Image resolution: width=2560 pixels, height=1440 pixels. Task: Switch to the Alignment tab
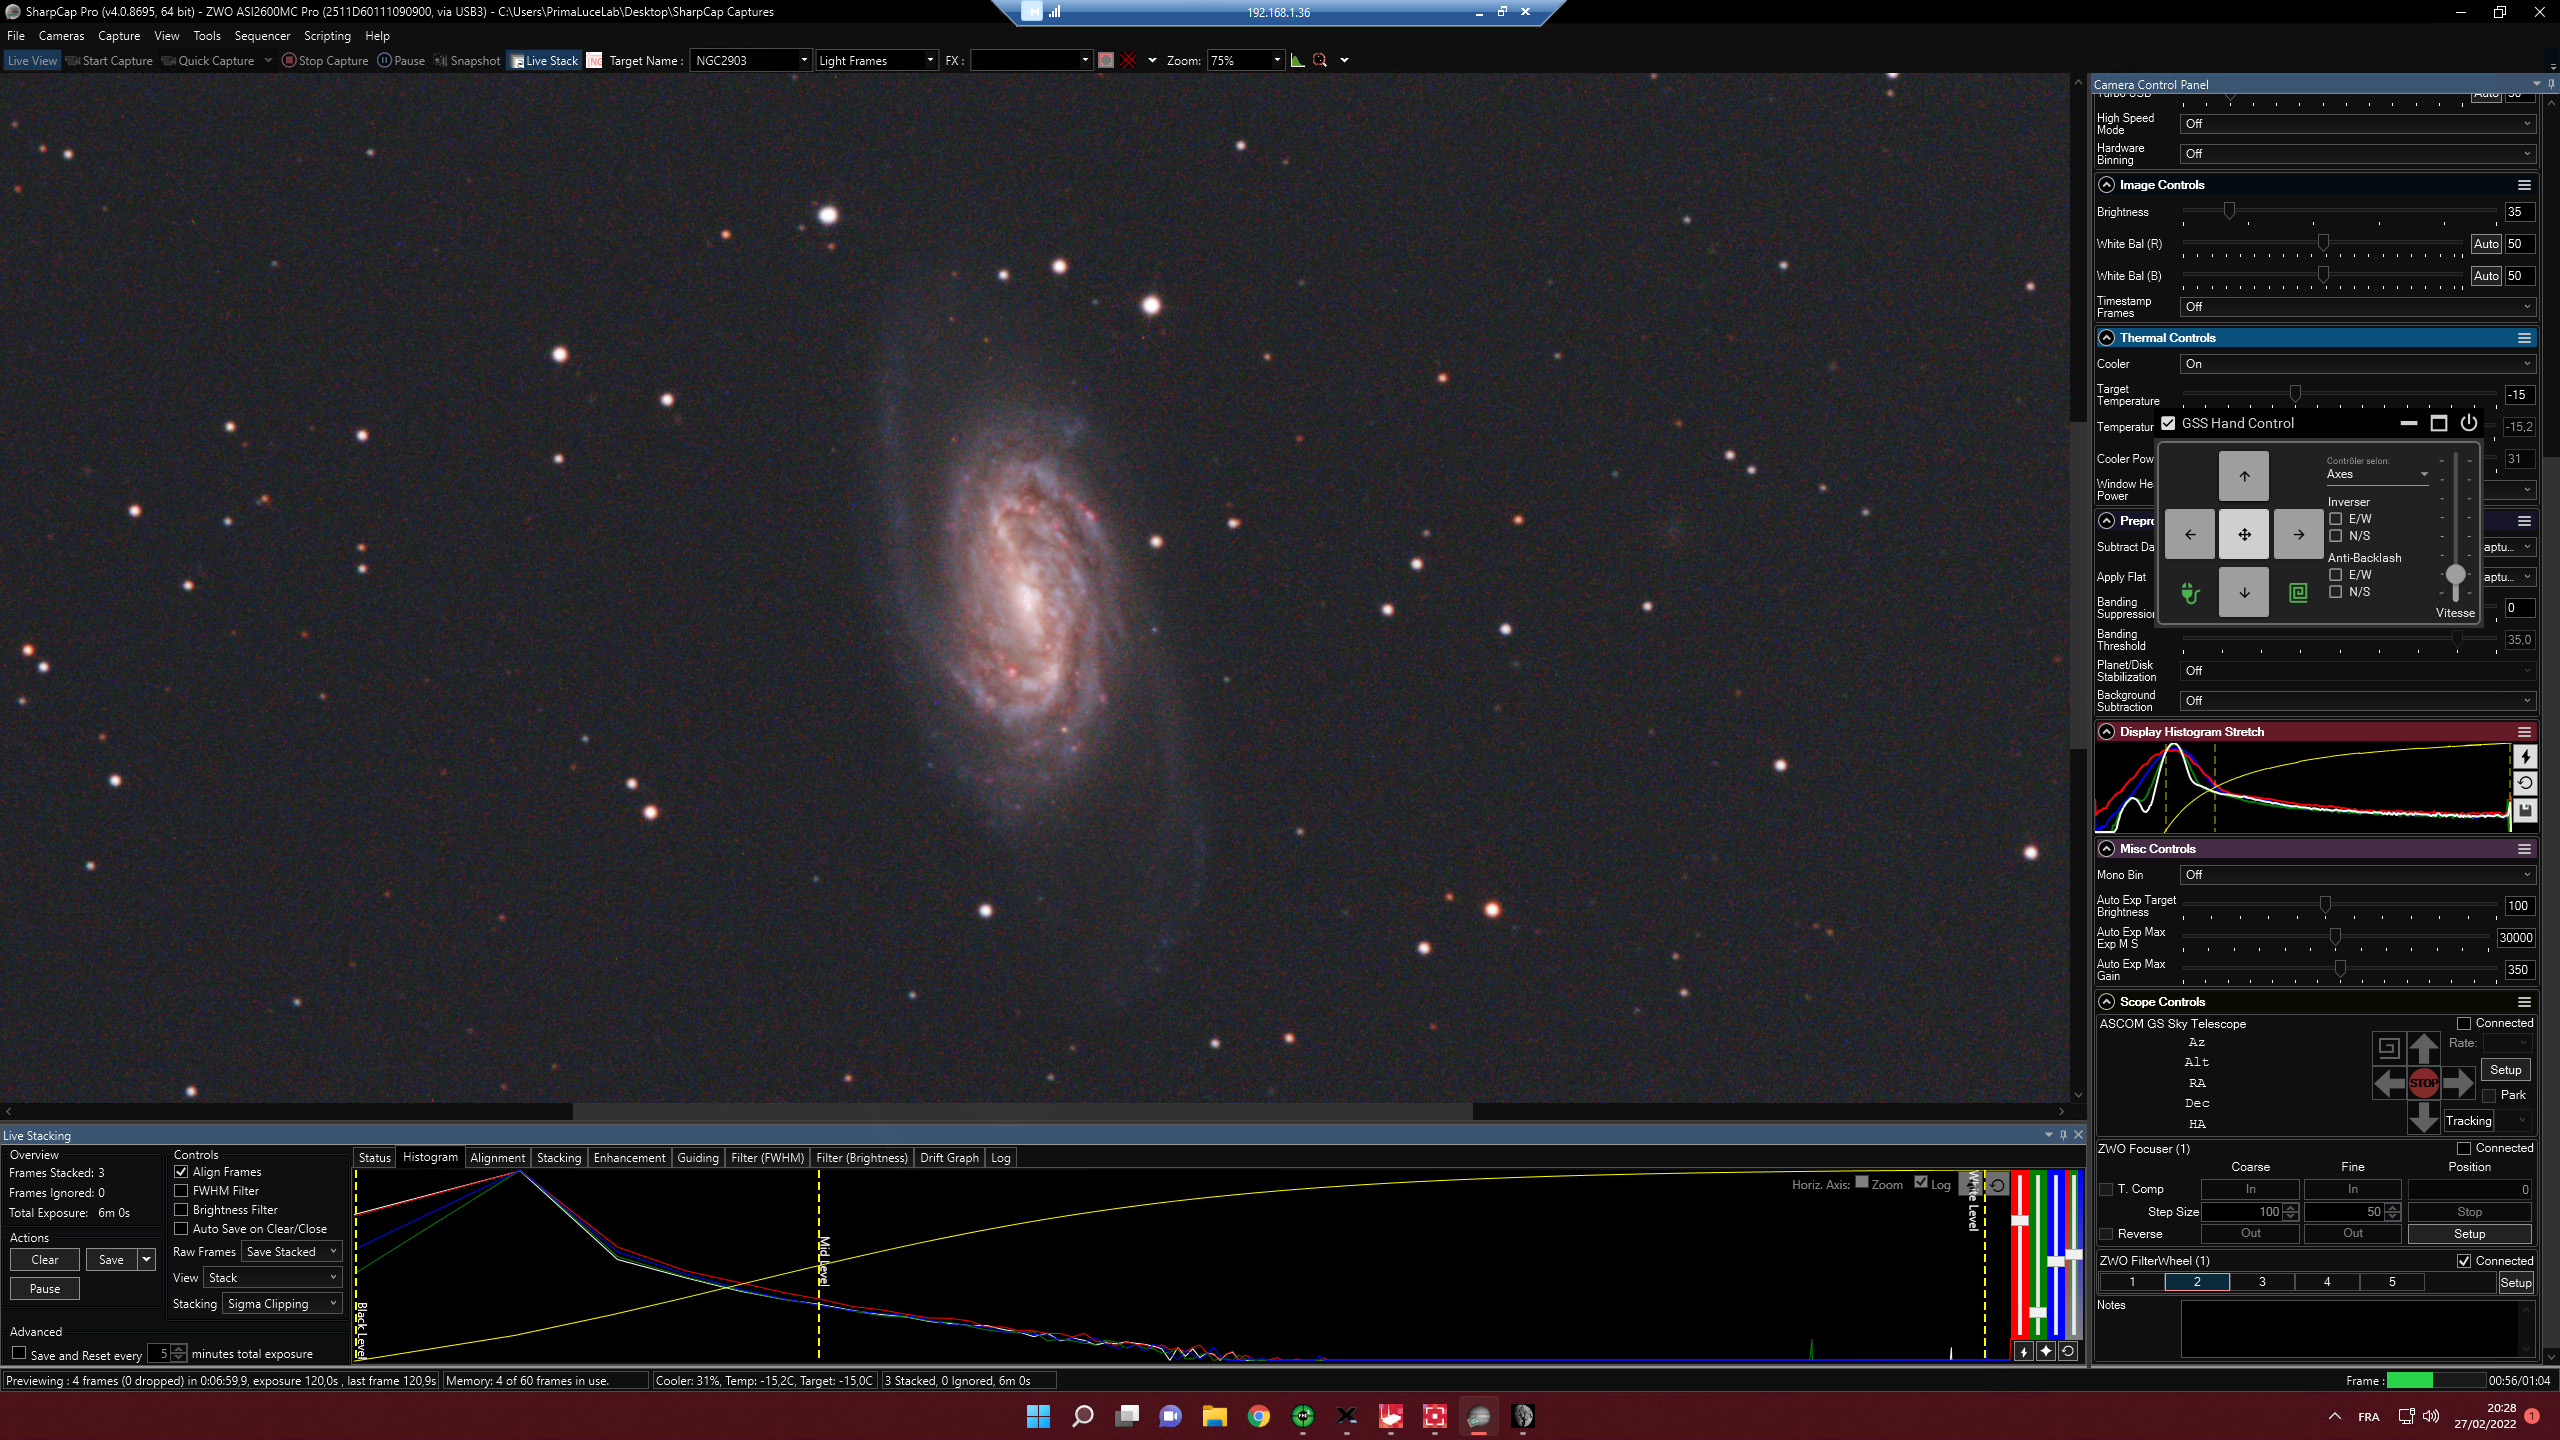(x=497, y=1158)
